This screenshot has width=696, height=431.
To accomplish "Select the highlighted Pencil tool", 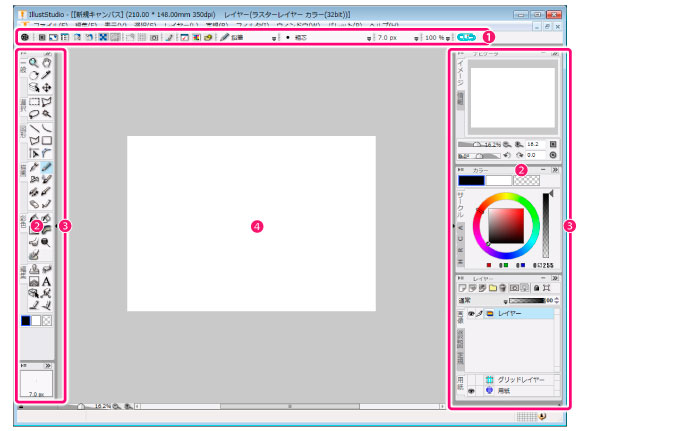I will 47,167.
